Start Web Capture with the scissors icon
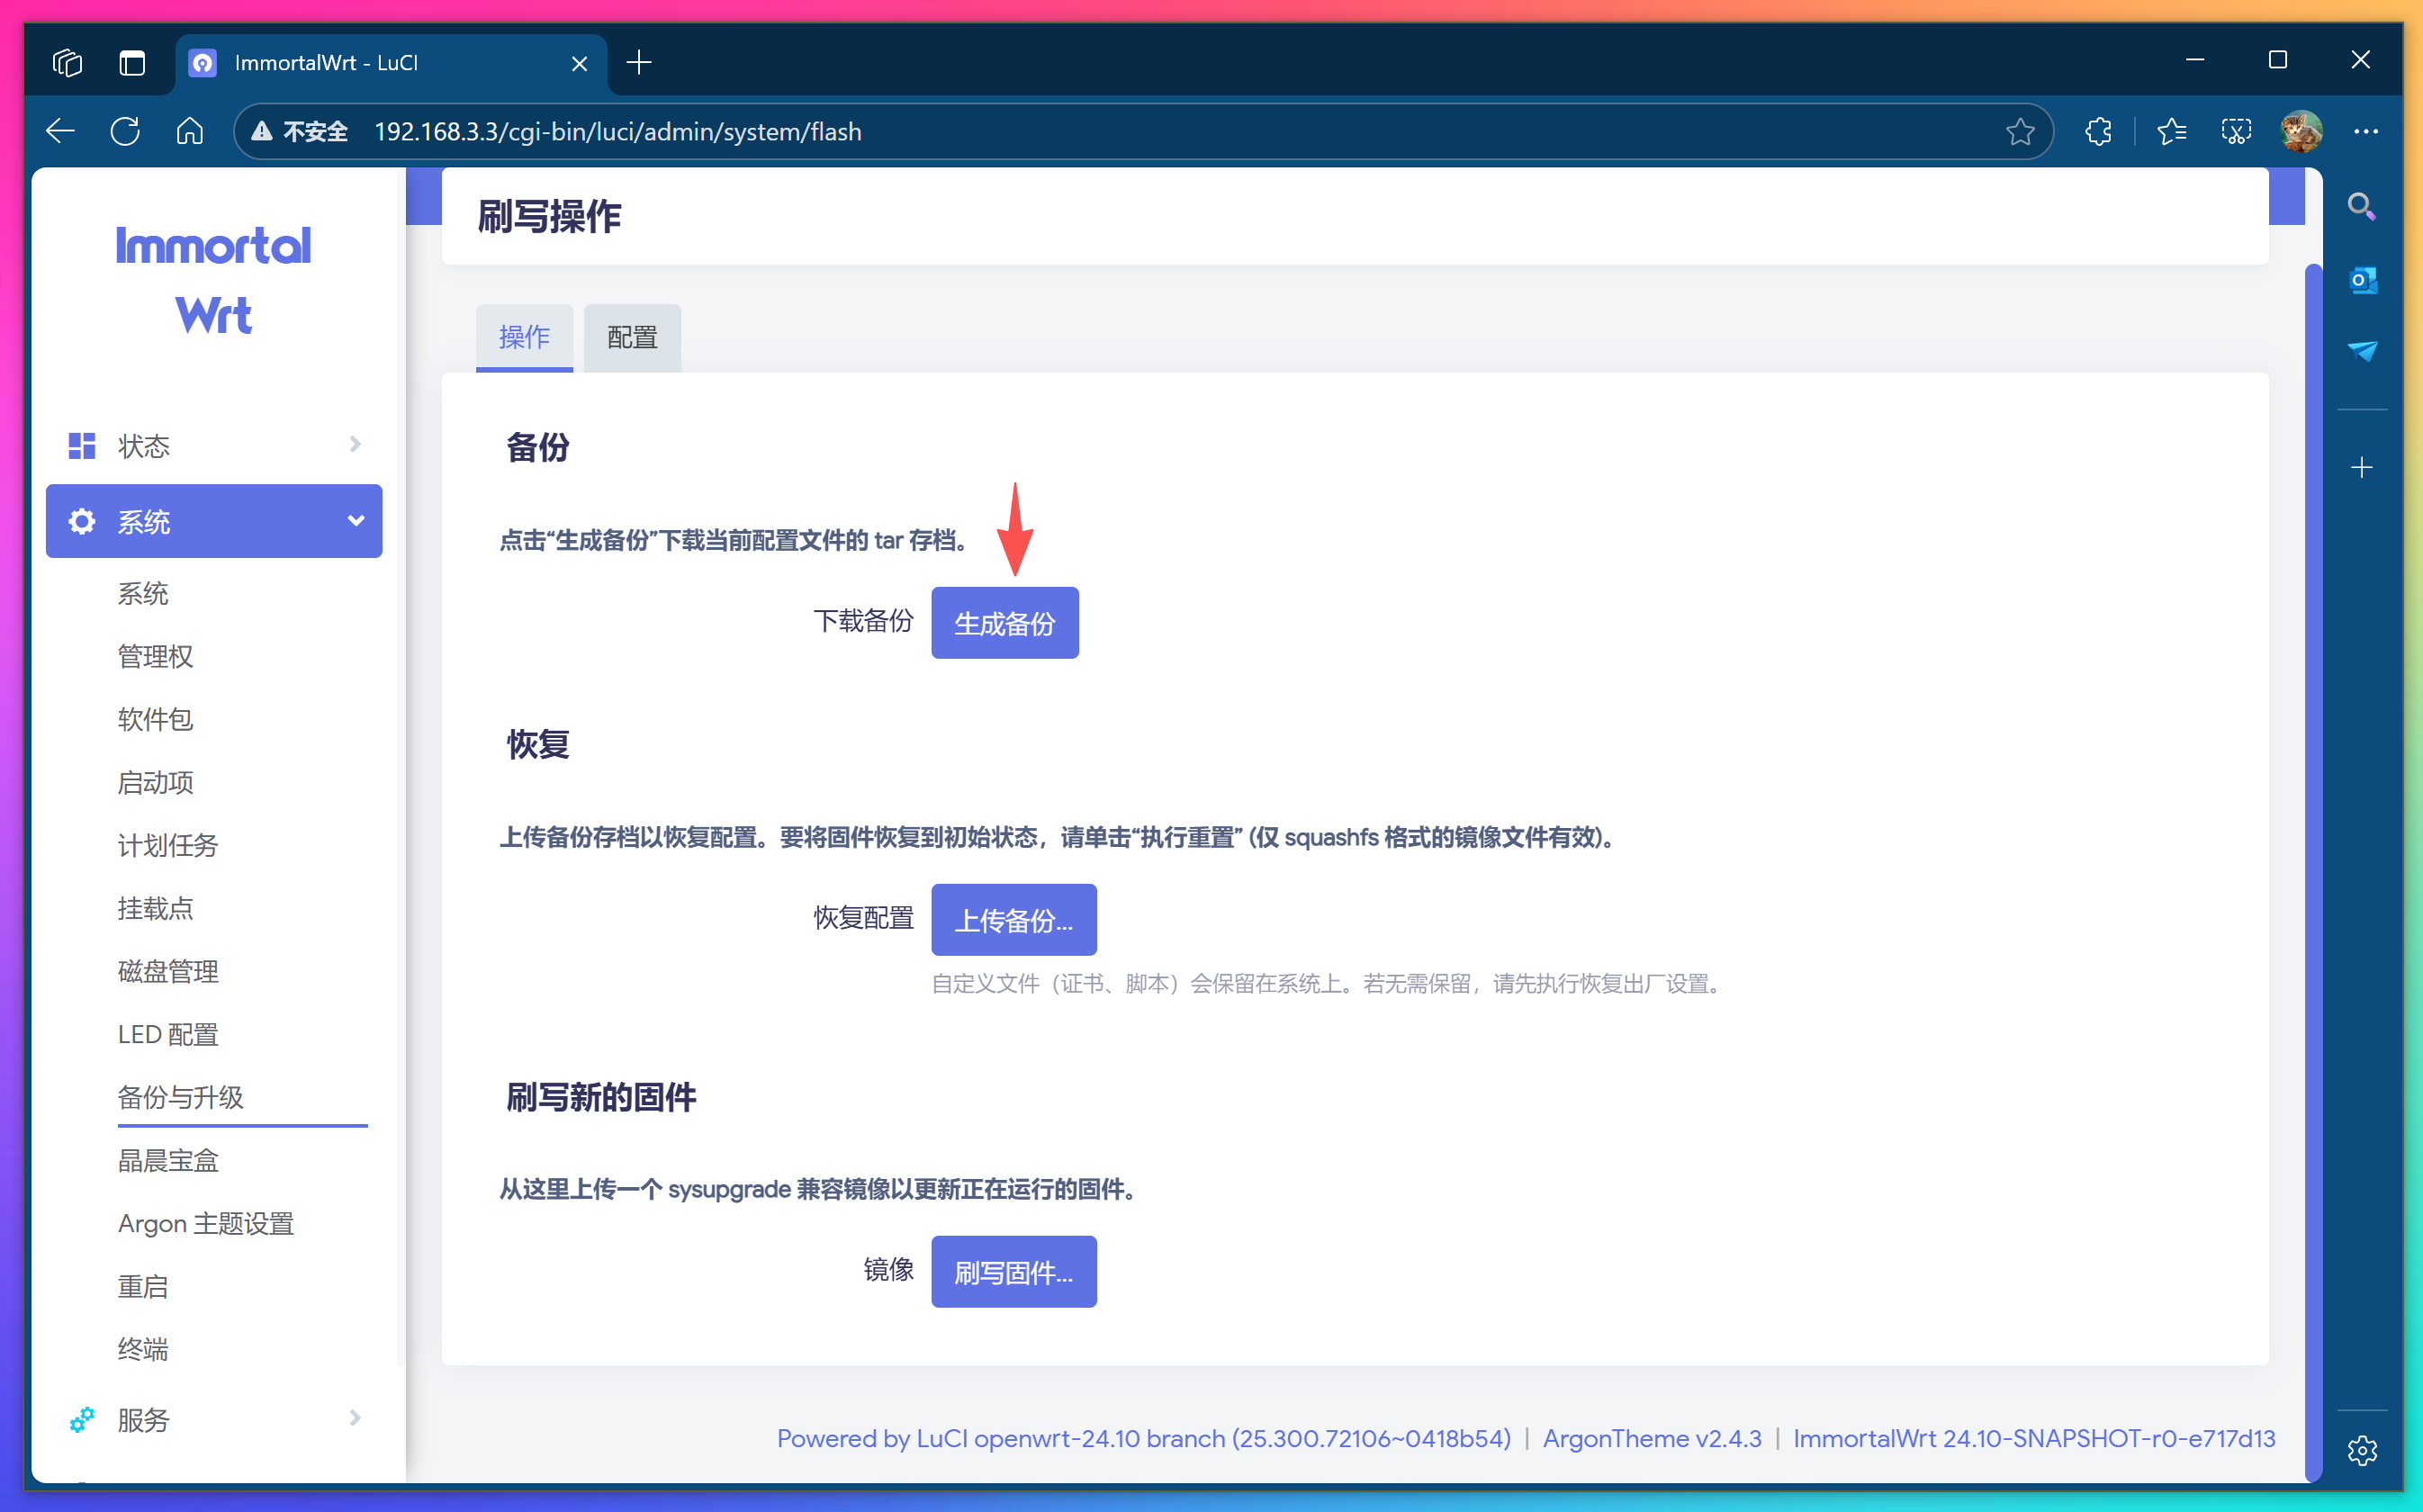 pos(2236,131)
